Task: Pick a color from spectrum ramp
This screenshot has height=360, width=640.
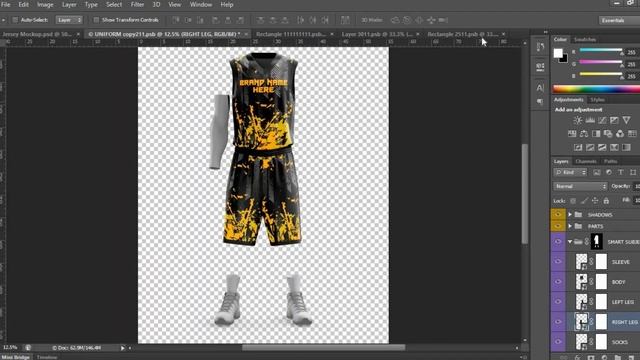Action: [x=596, y=89]
